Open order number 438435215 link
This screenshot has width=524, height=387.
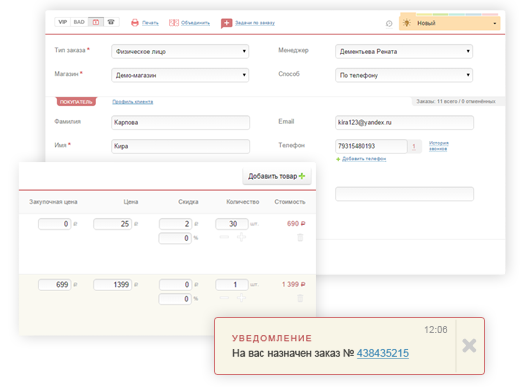click(383, 353)
